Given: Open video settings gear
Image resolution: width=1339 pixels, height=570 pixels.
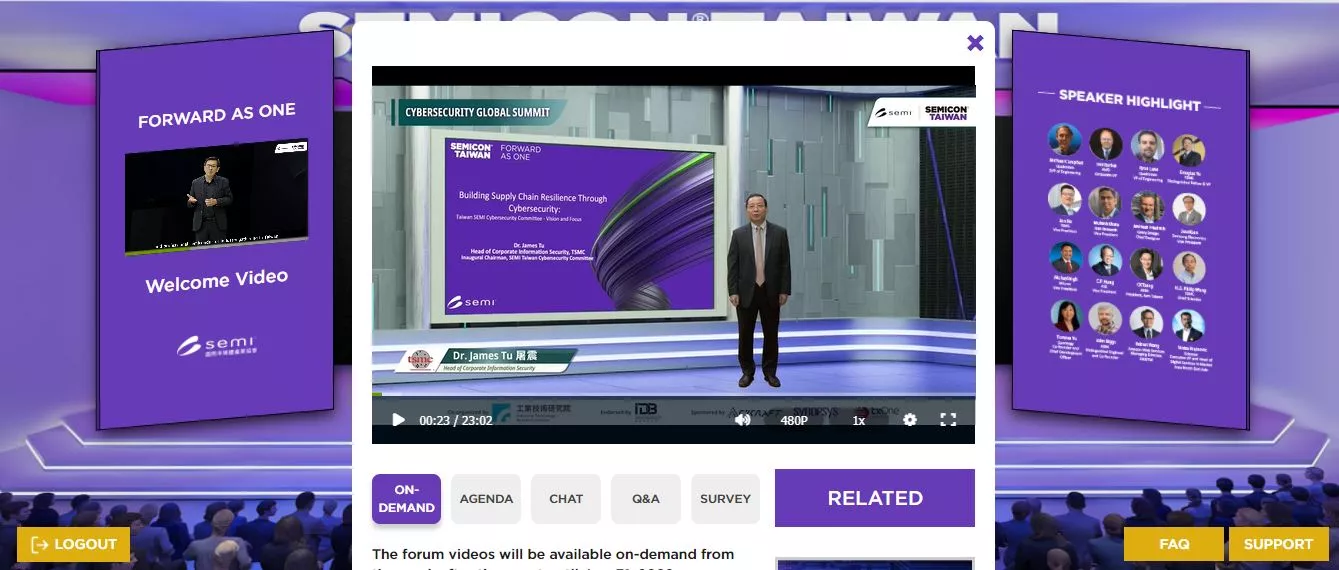Looking at the screenshot, I should pyautogui.click(x=909, y=420).
